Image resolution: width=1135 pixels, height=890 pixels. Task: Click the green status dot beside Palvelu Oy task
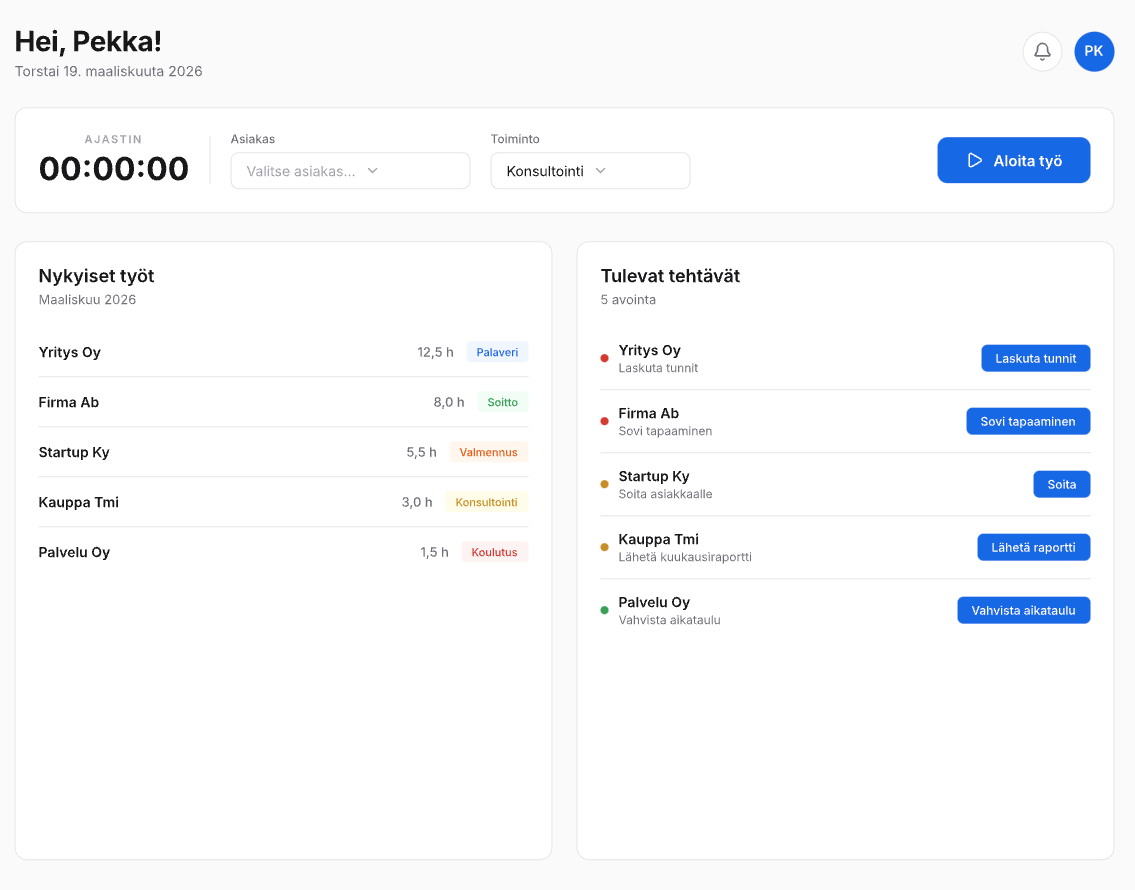[604, 610]
